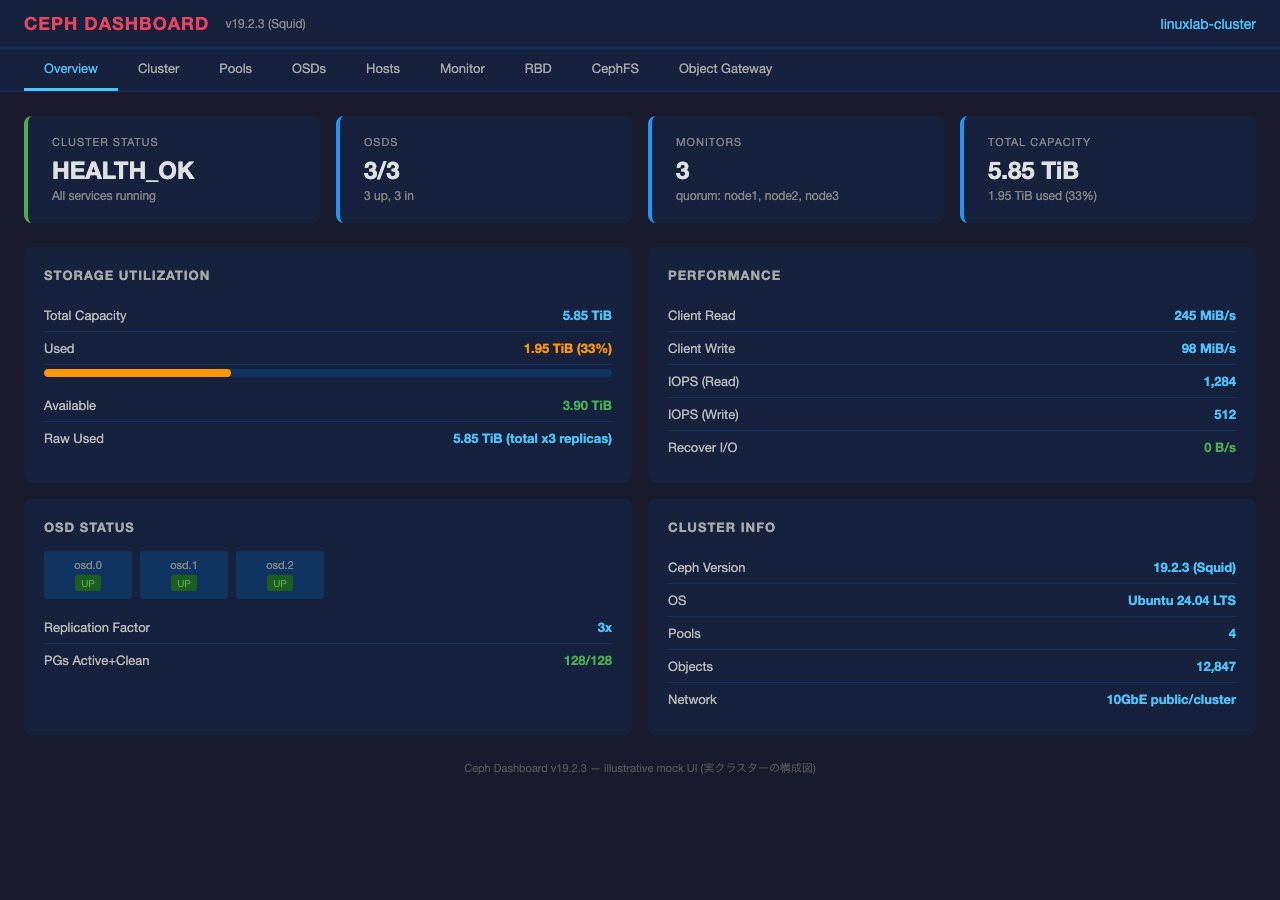
Task: Select the Object Gateway tab
Action: point(726,69)
